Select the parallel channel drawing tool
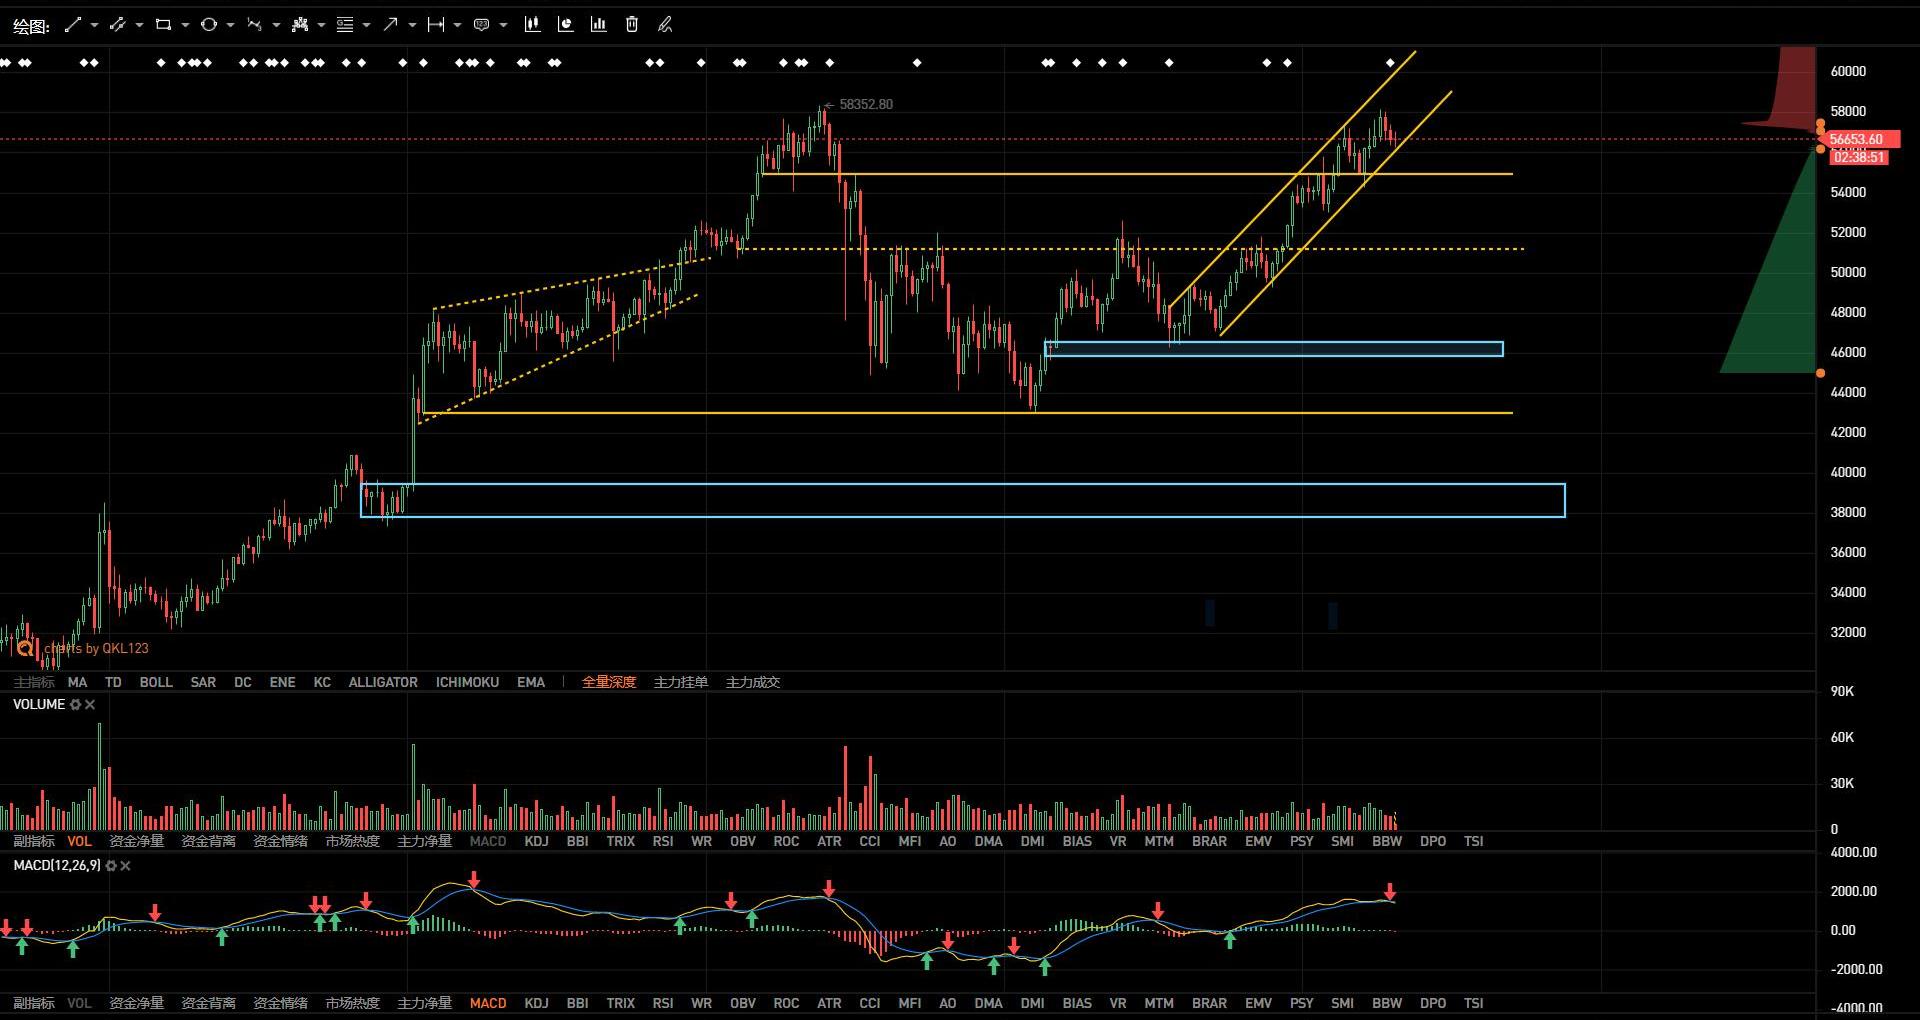 (117, 25)
